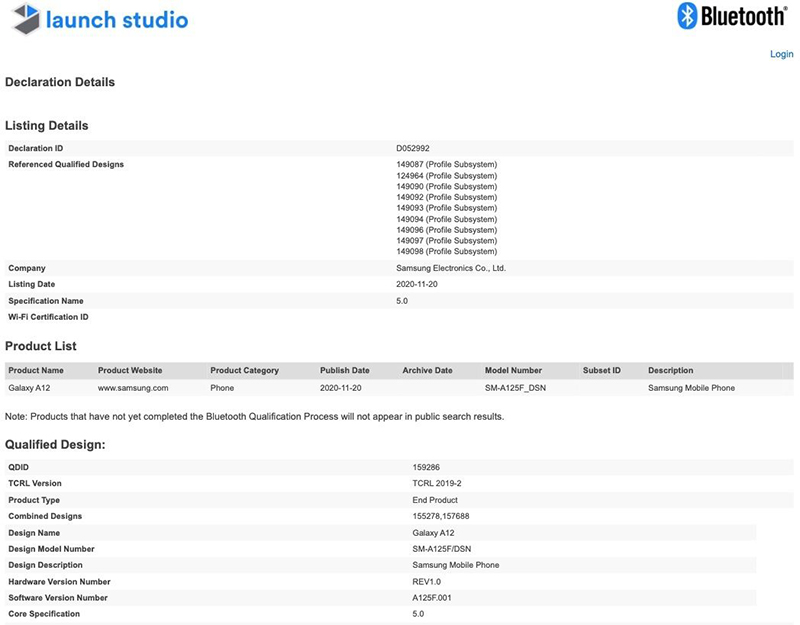
Task: Open the Login link
Action: click(781, 54)
